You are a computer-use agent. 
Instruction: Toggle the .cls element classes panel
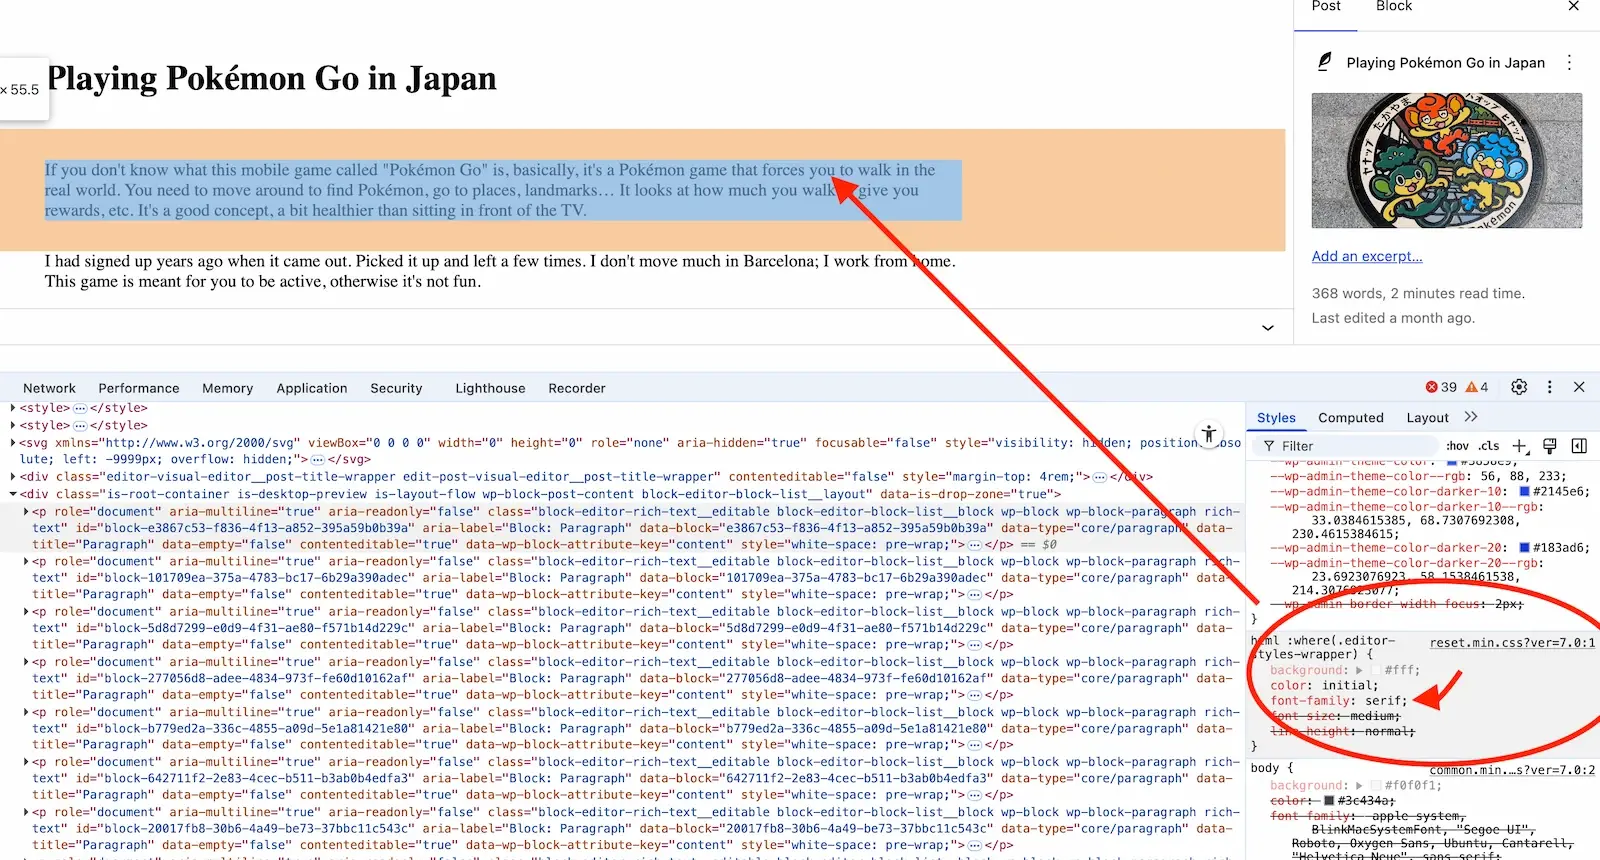(x=1490, y=446)
